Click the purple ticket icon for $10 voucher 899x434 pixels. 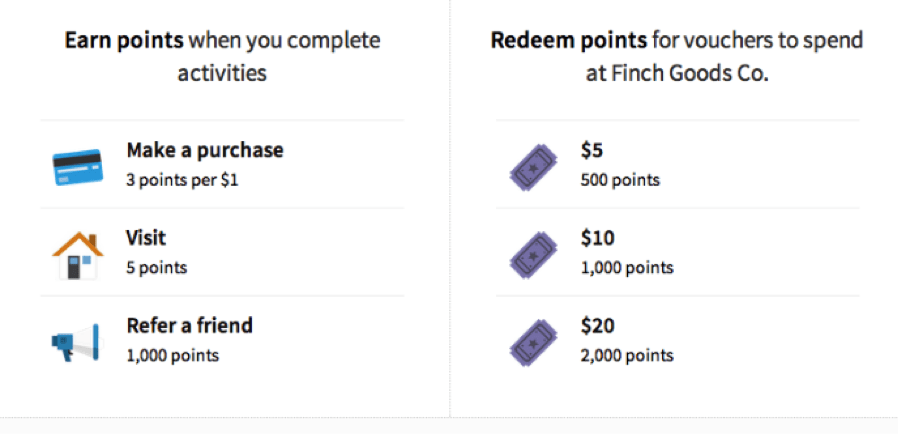(534, 255)
